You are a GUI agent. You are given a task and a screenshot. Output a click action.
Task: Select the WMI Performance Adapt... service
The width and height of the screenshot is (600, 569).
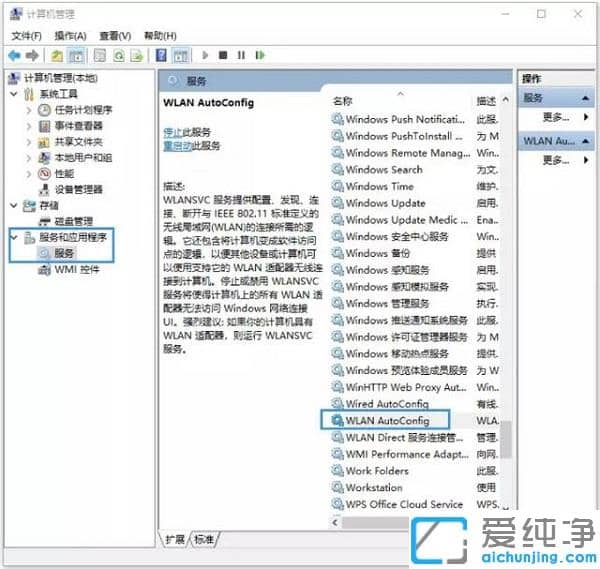pos(400,454)
